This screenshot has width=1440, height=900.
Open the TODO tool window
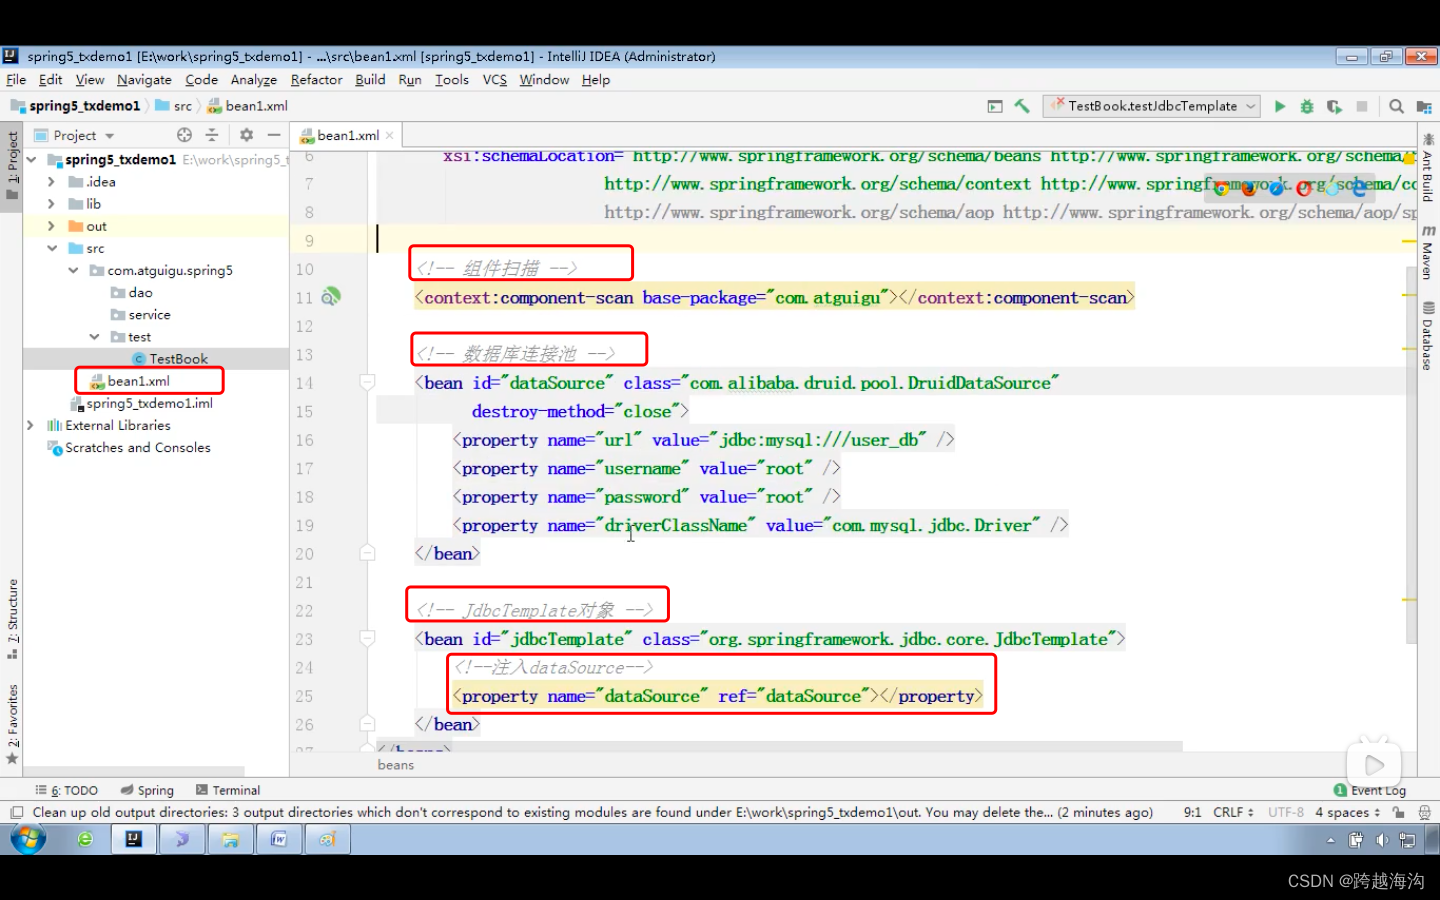pos(67,790)
